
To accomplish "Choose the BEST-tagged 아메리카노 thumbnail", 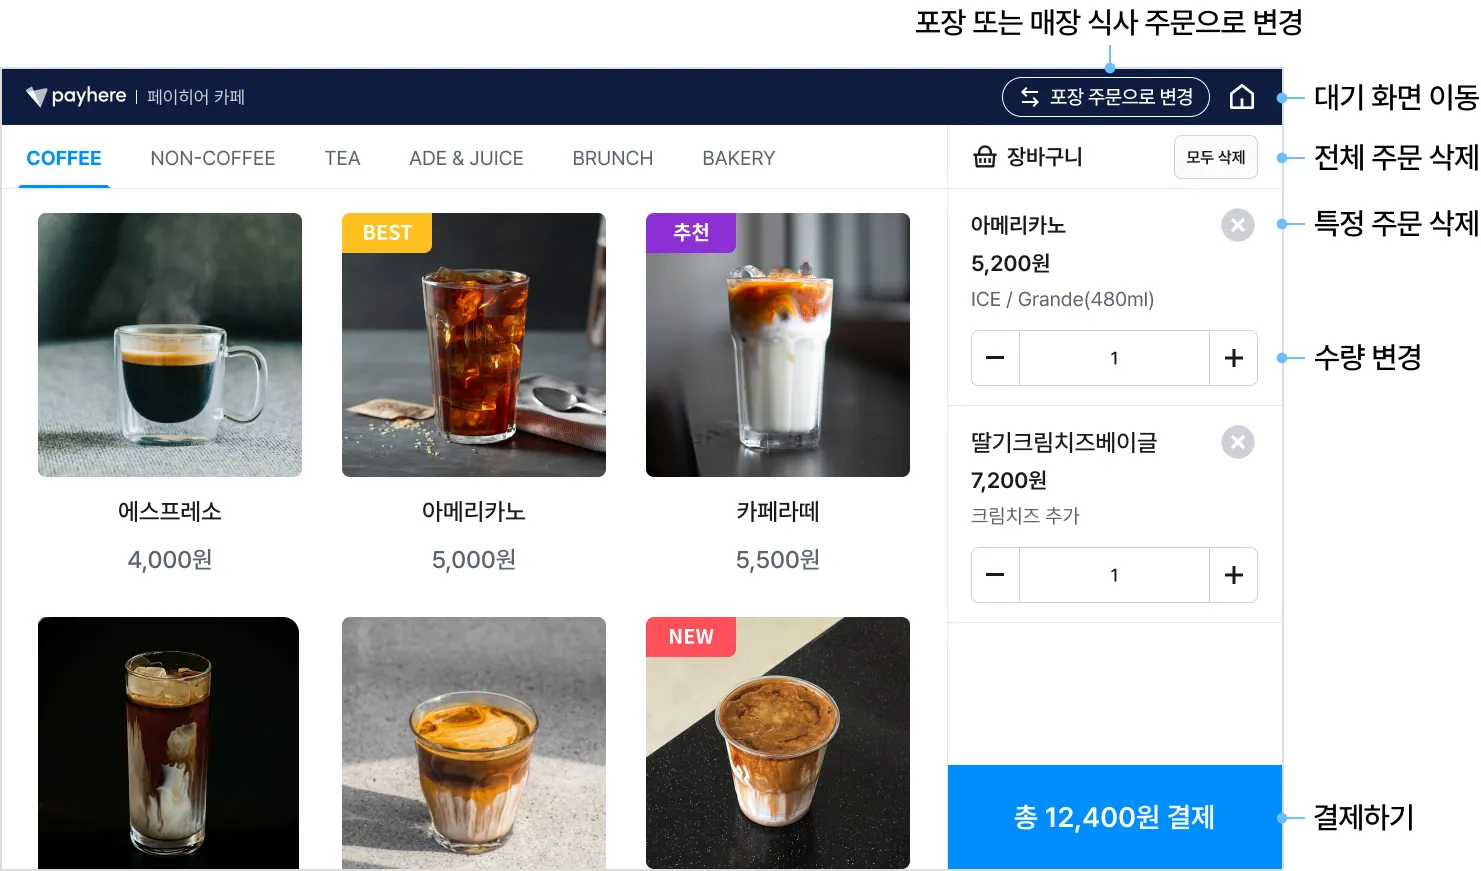I will [474, 345].
